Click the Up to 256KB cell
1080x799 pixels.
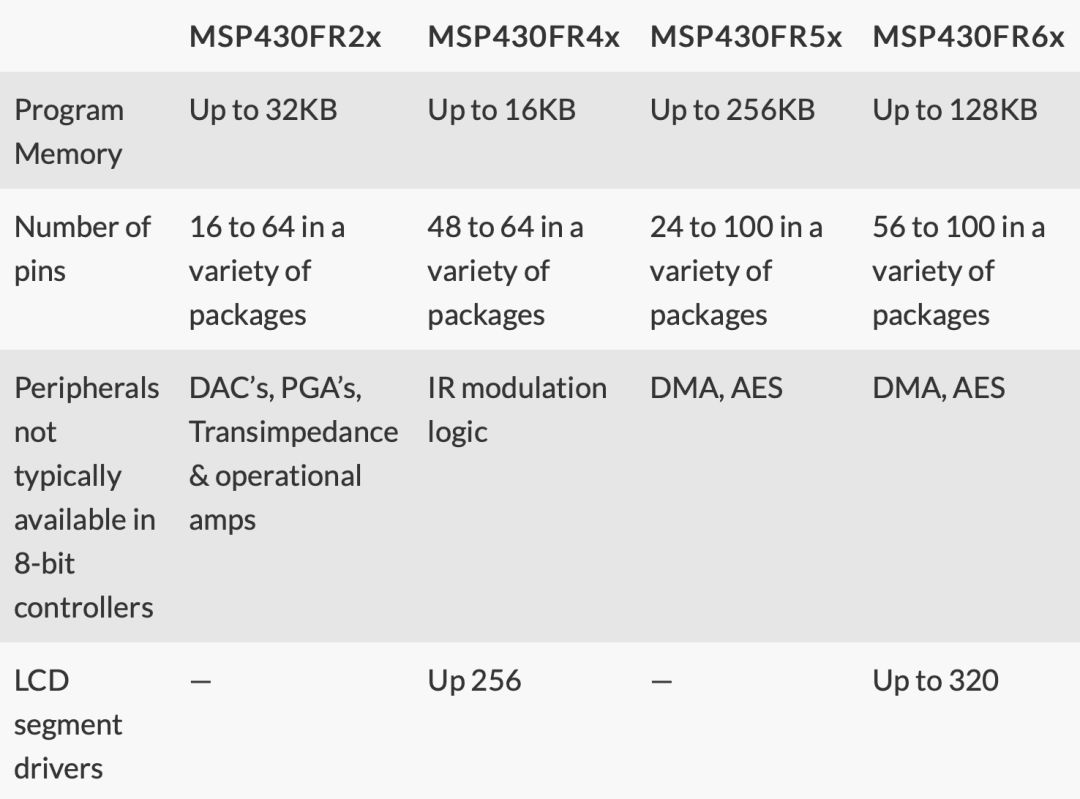[732, 110]
